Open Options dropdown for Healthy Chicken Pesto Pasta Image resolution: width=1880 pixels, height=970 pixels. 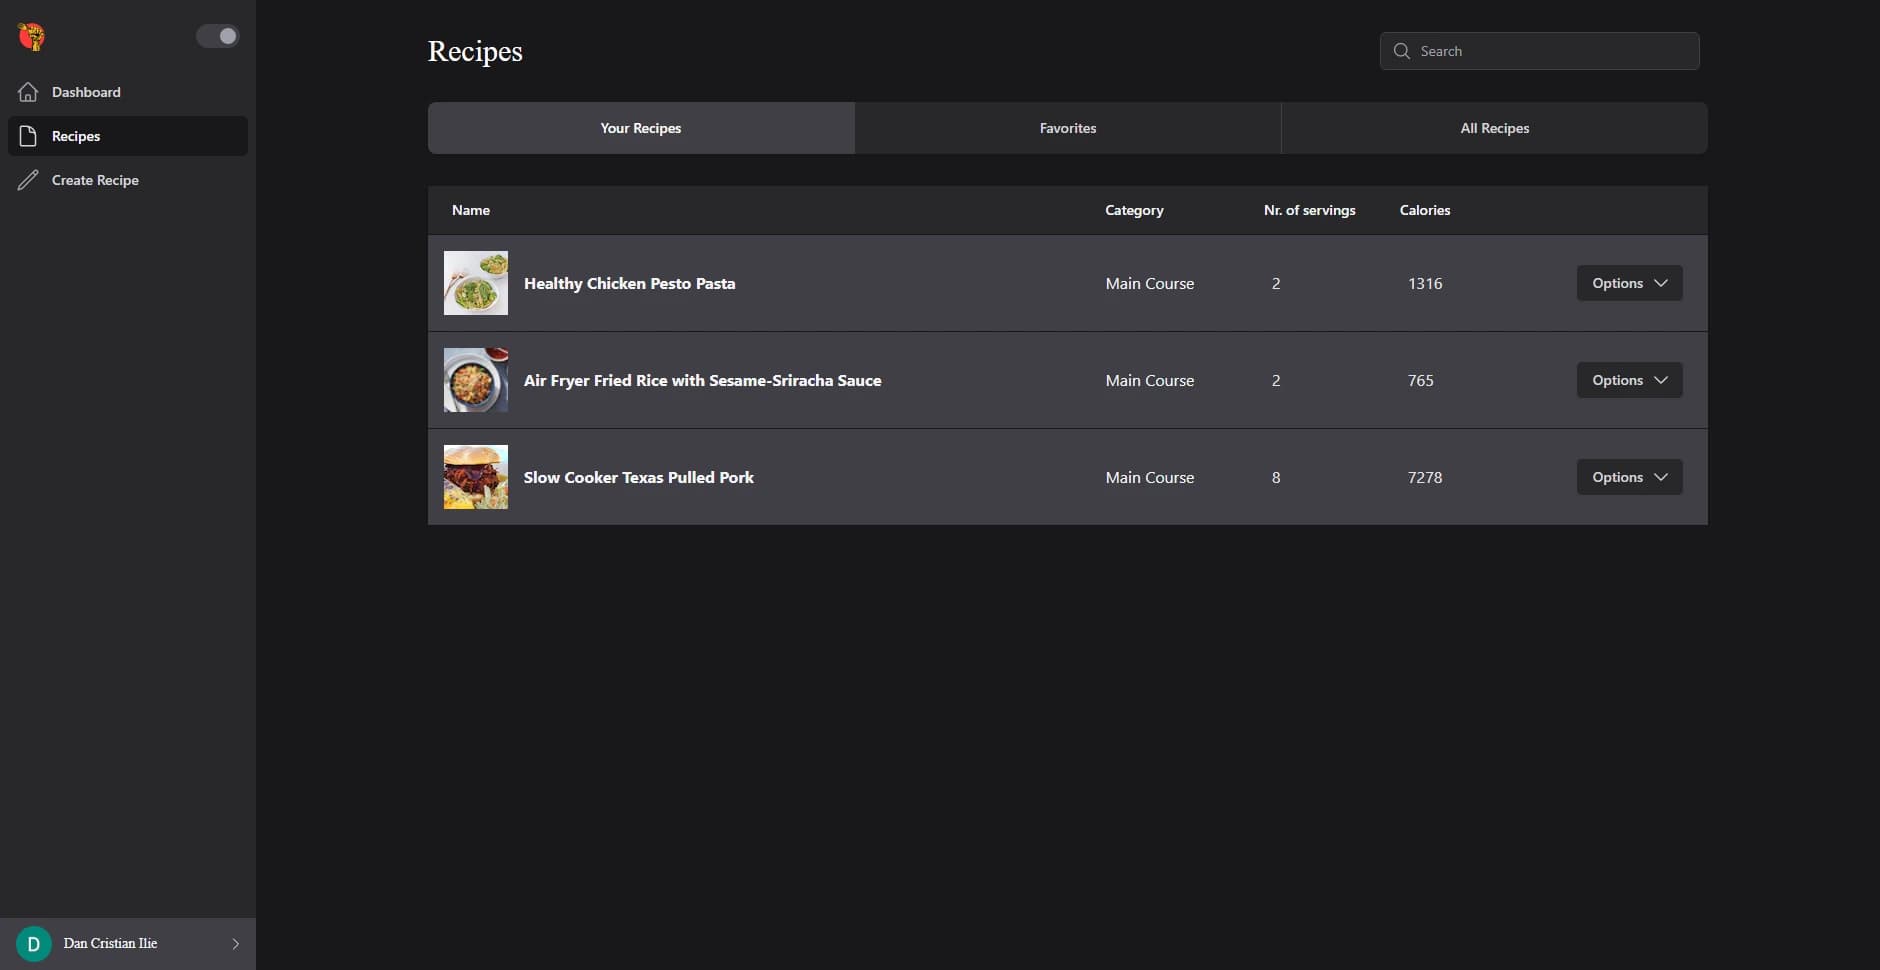point(1629,283)
